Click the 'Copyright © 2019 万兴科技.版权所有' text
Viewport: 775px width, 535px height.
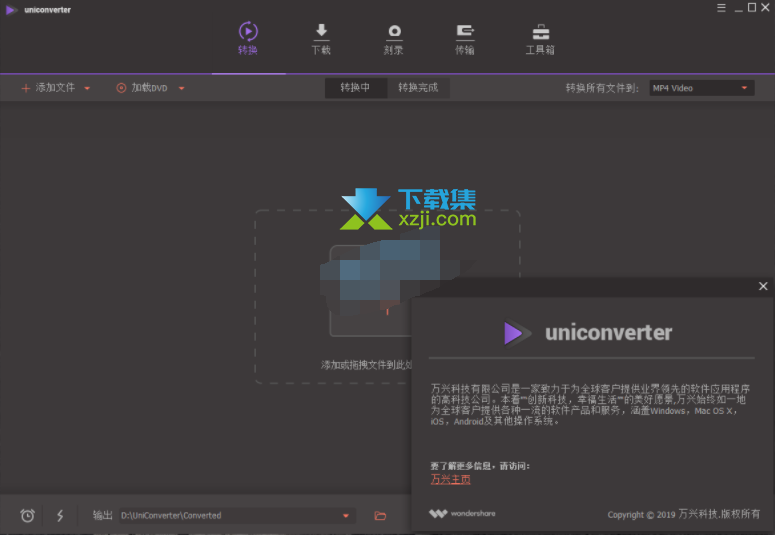pyautogui.click(x=684, y=514)
